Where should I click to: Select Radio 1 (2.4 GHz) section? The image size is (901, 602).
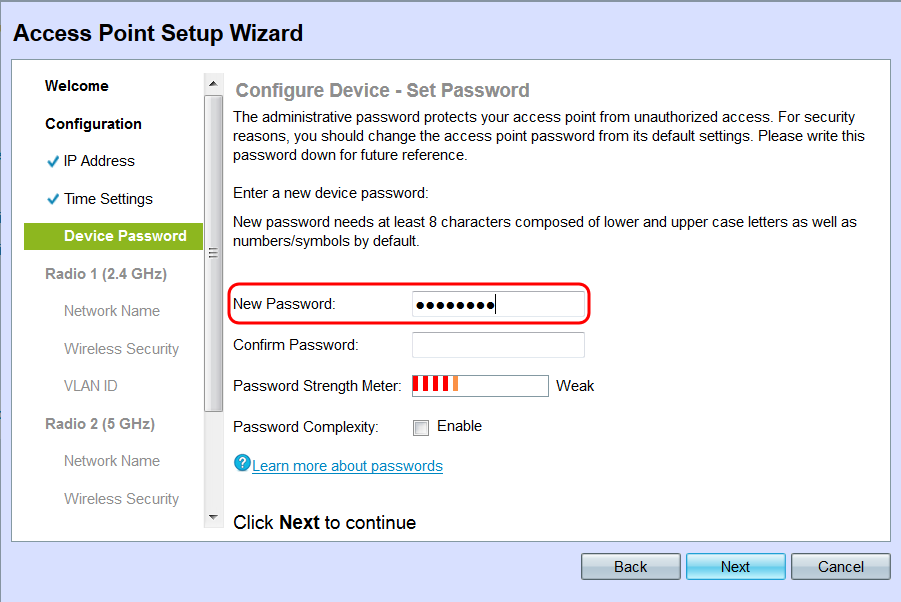pyautogui.click(x=106, y=273)
